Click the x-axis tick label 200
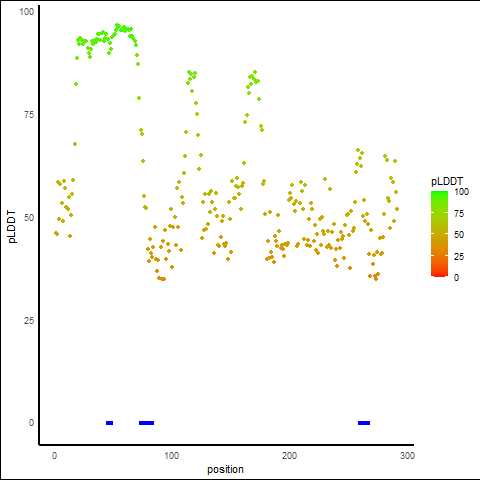This screenshot has height=480, width=480. tap(289, 455)
